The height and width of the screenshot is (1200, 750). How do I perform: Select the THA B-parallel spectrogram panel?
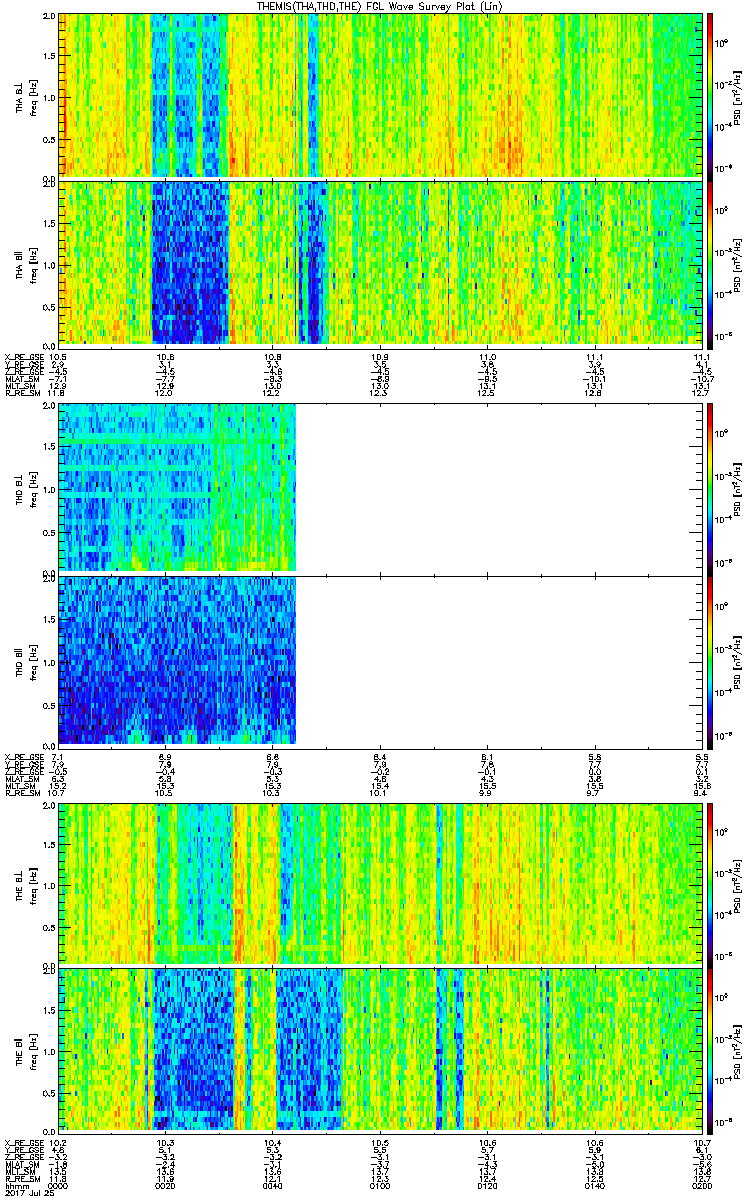point(380,264)
